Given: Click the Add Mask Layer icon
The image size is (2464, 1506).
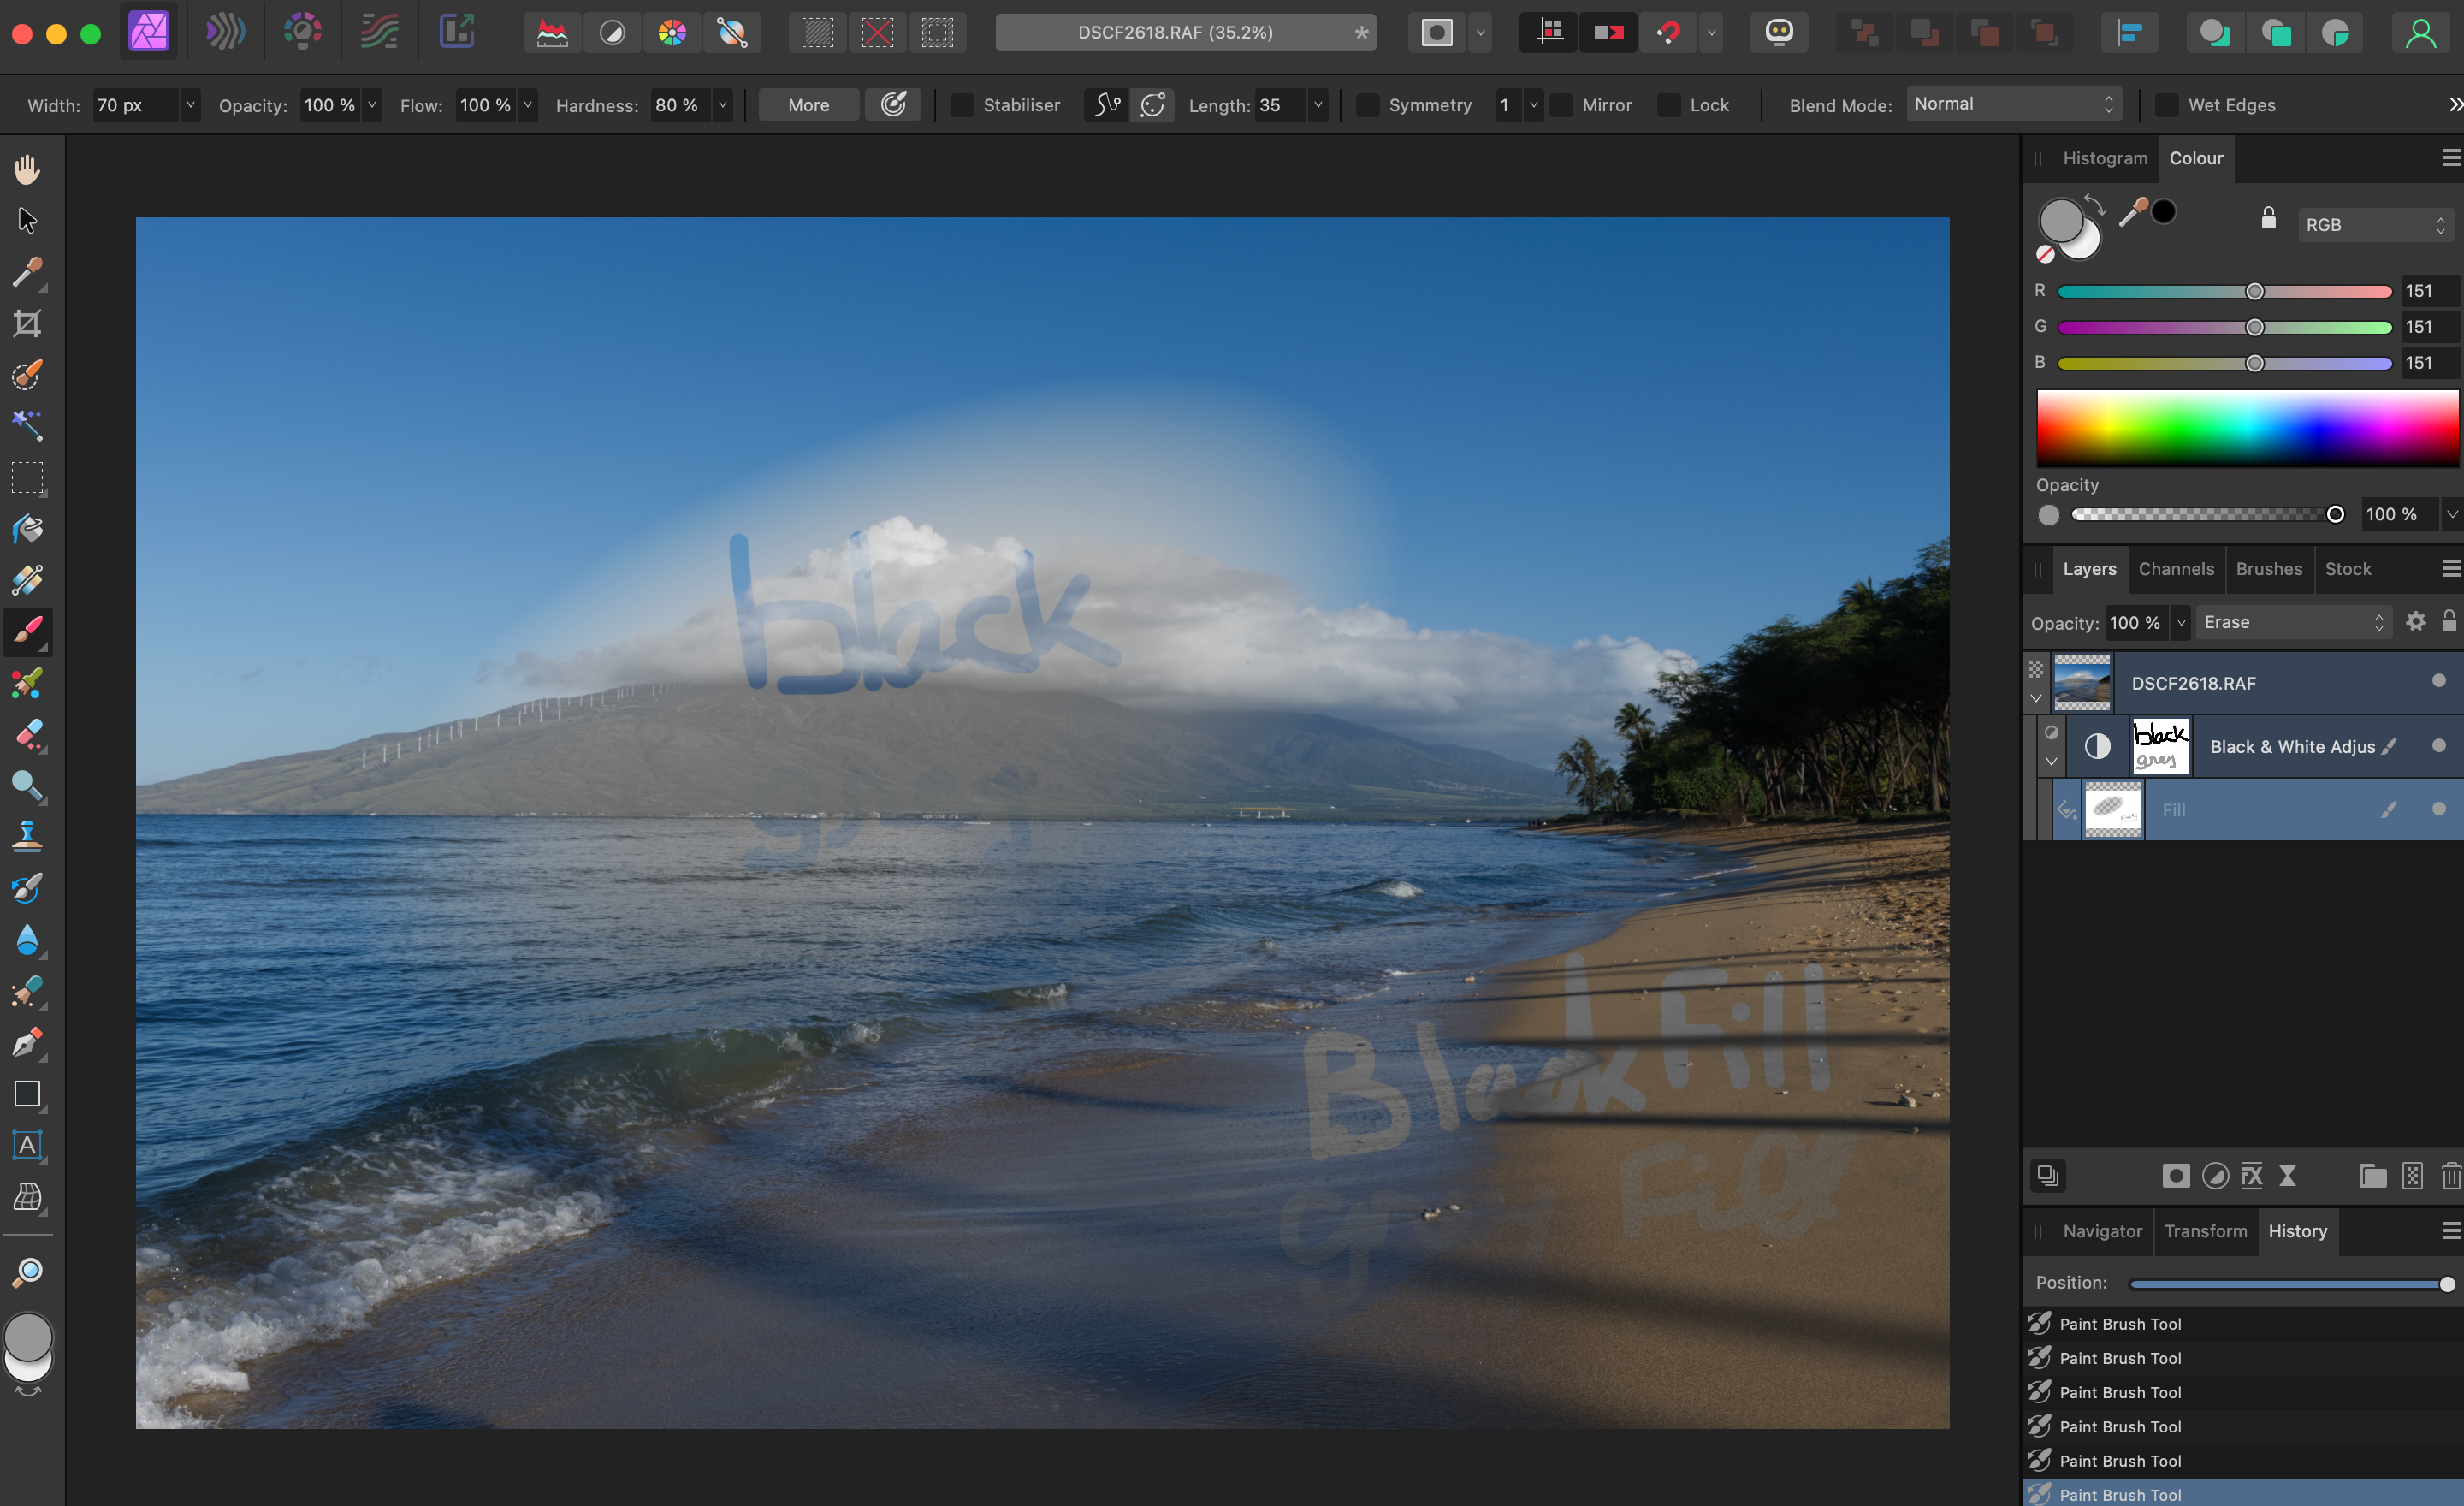Looking at the screenshot, I should tap(2175, 1176).
